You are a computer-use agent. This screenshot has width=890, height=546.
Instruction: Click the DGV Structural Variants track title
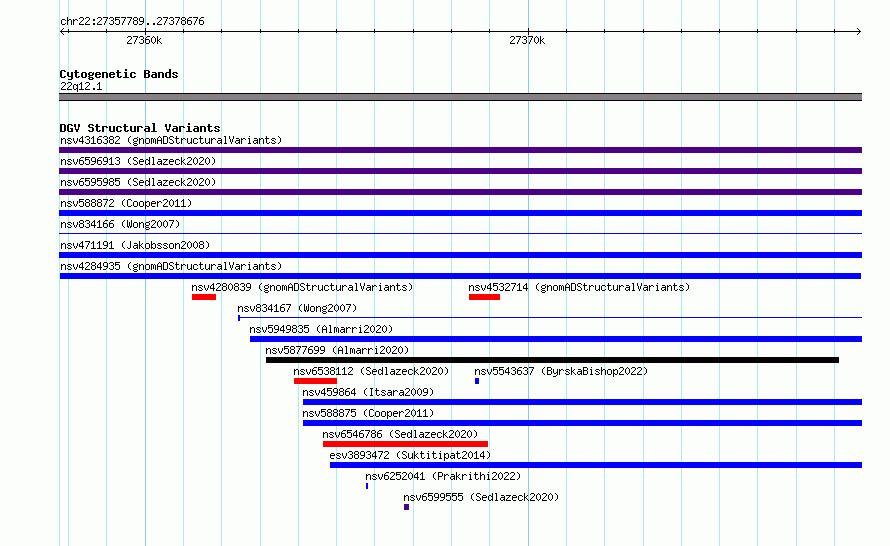tap(140, 128)
